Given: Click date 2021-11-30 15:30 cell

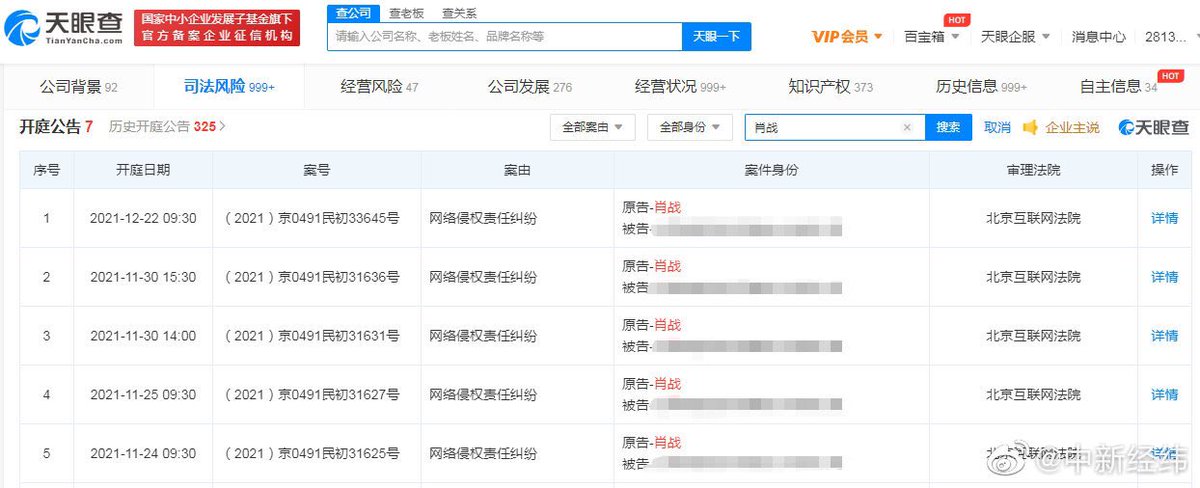Looking at the screenshot, I should click(143, 277).
